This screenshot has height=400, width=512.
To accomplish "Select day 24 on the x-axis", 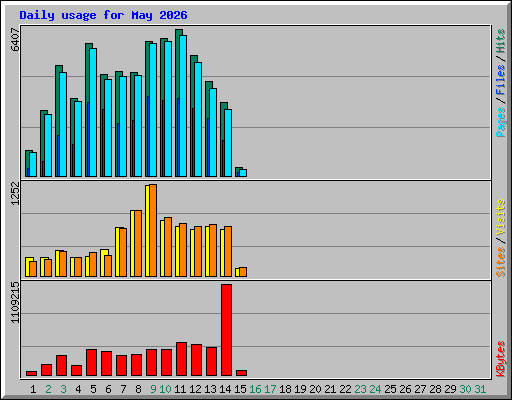I will (x=375, y=389).
